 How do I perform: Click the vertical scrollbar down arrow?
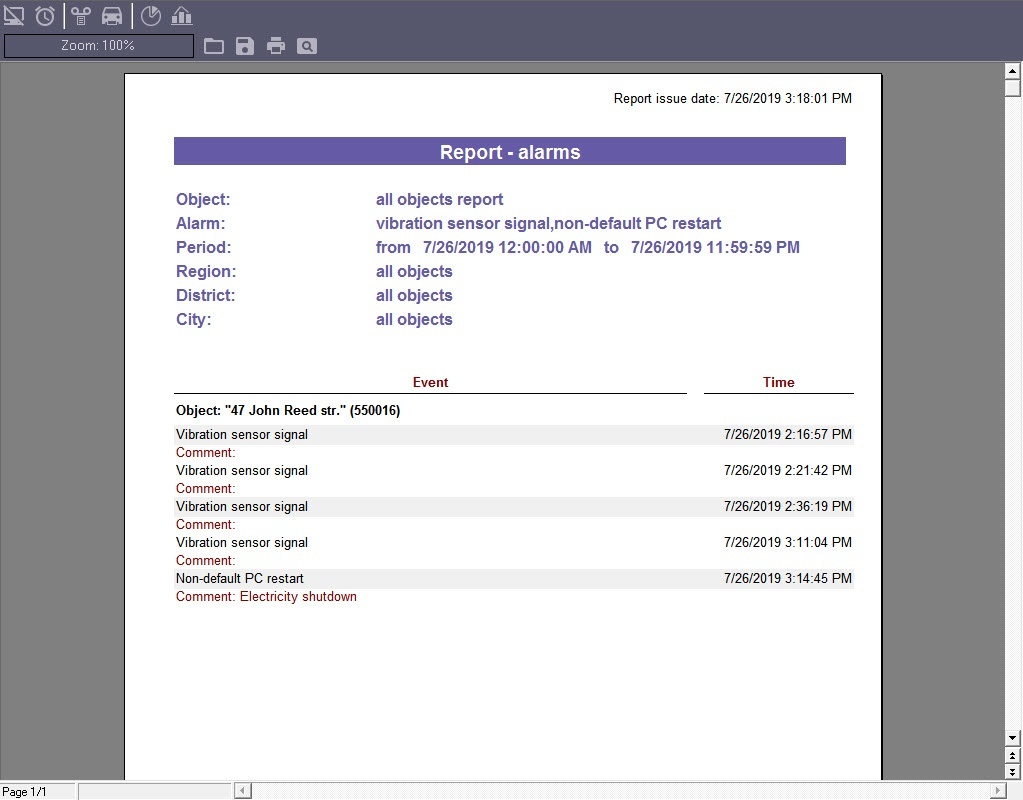tap(1012, 738)
